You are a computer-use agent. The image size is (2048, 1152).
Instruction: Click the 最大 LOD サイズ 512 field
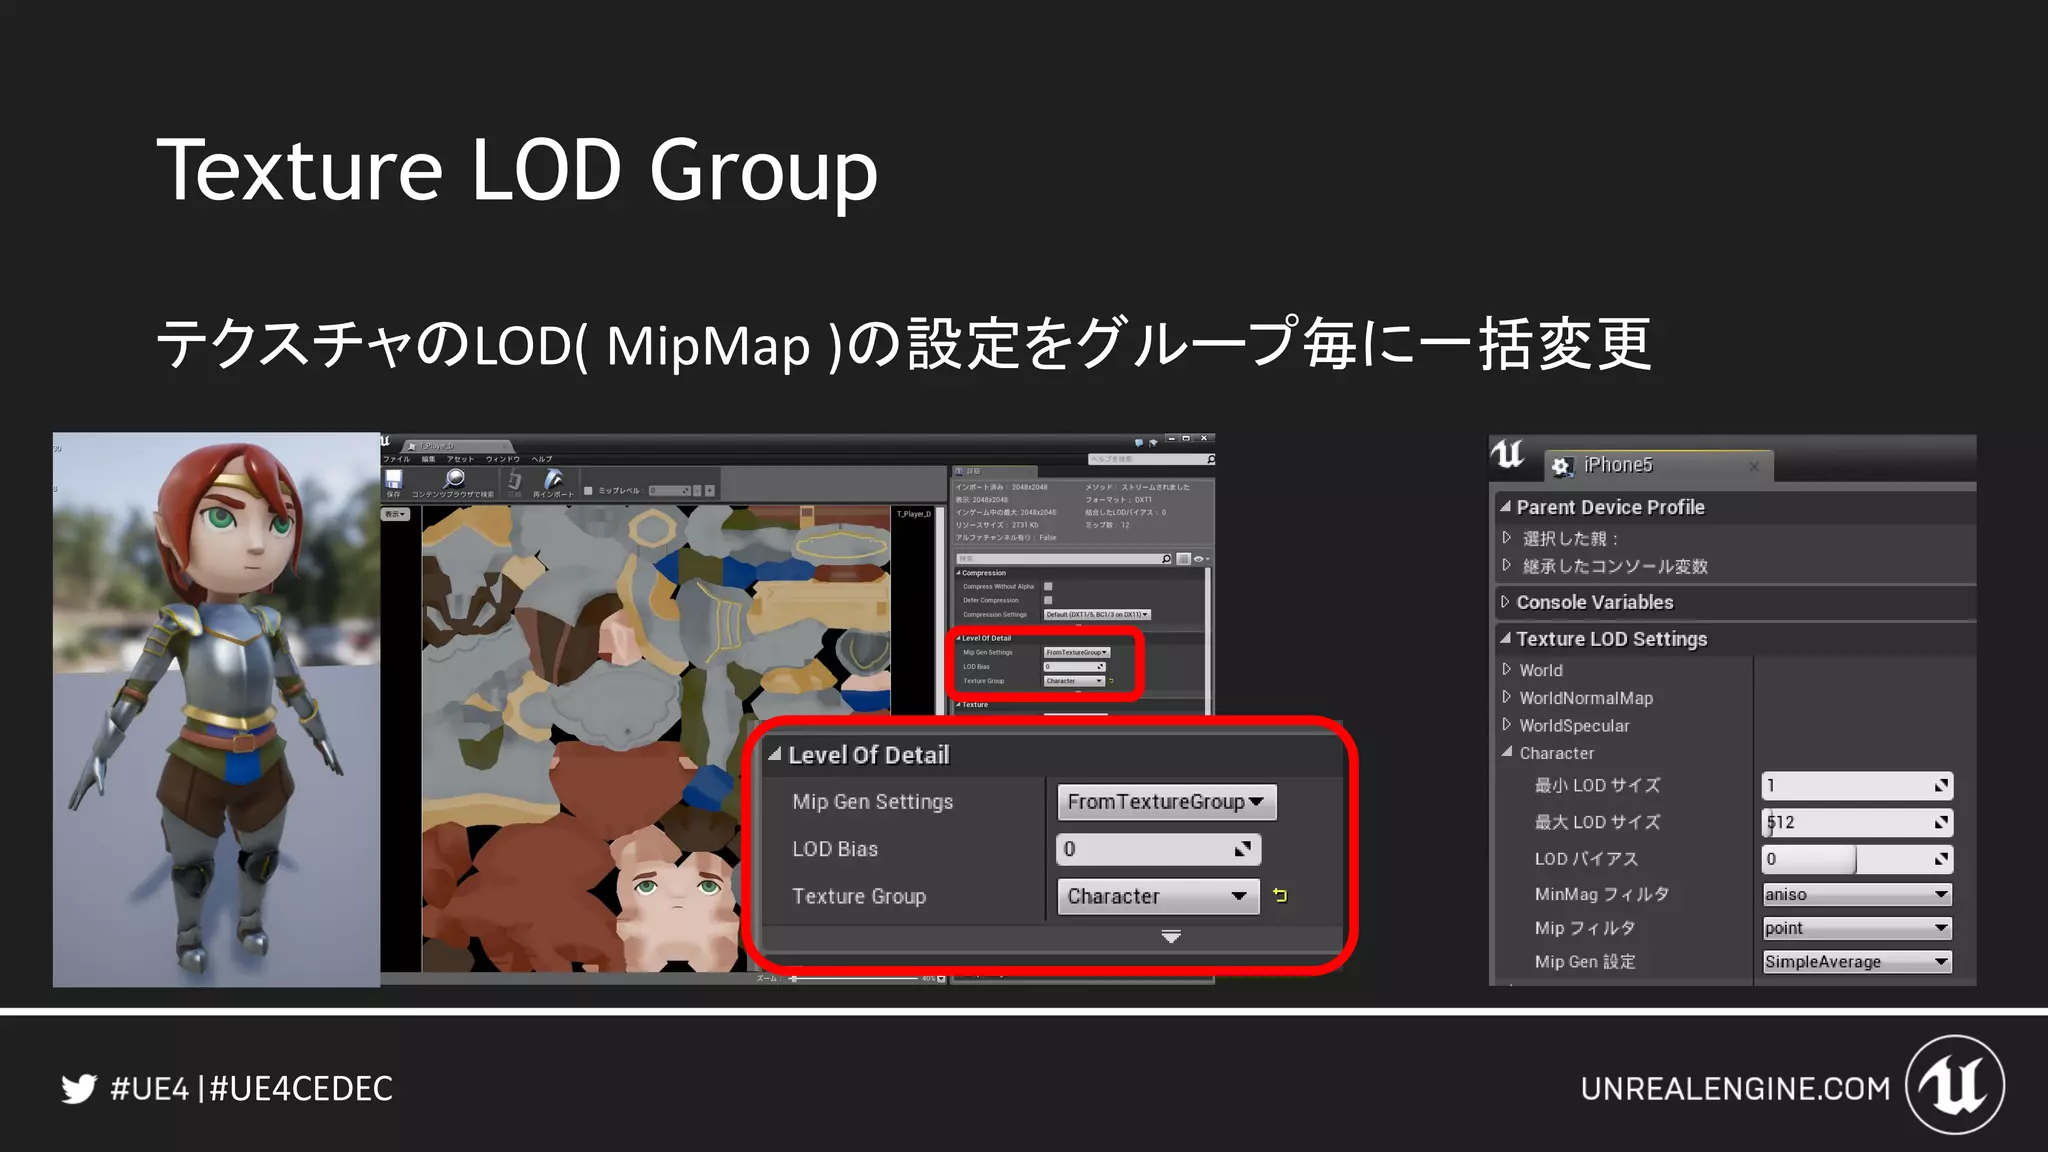coord(1857,822)
